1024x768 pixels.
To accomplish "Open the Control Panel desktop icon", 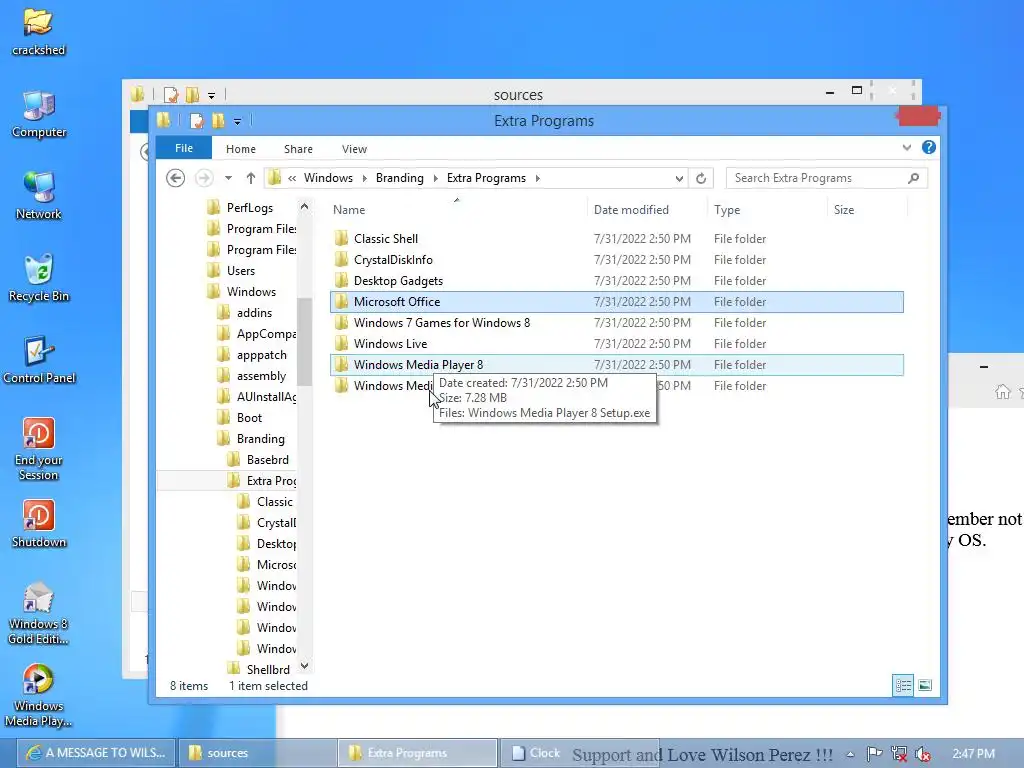I will 39,360.
